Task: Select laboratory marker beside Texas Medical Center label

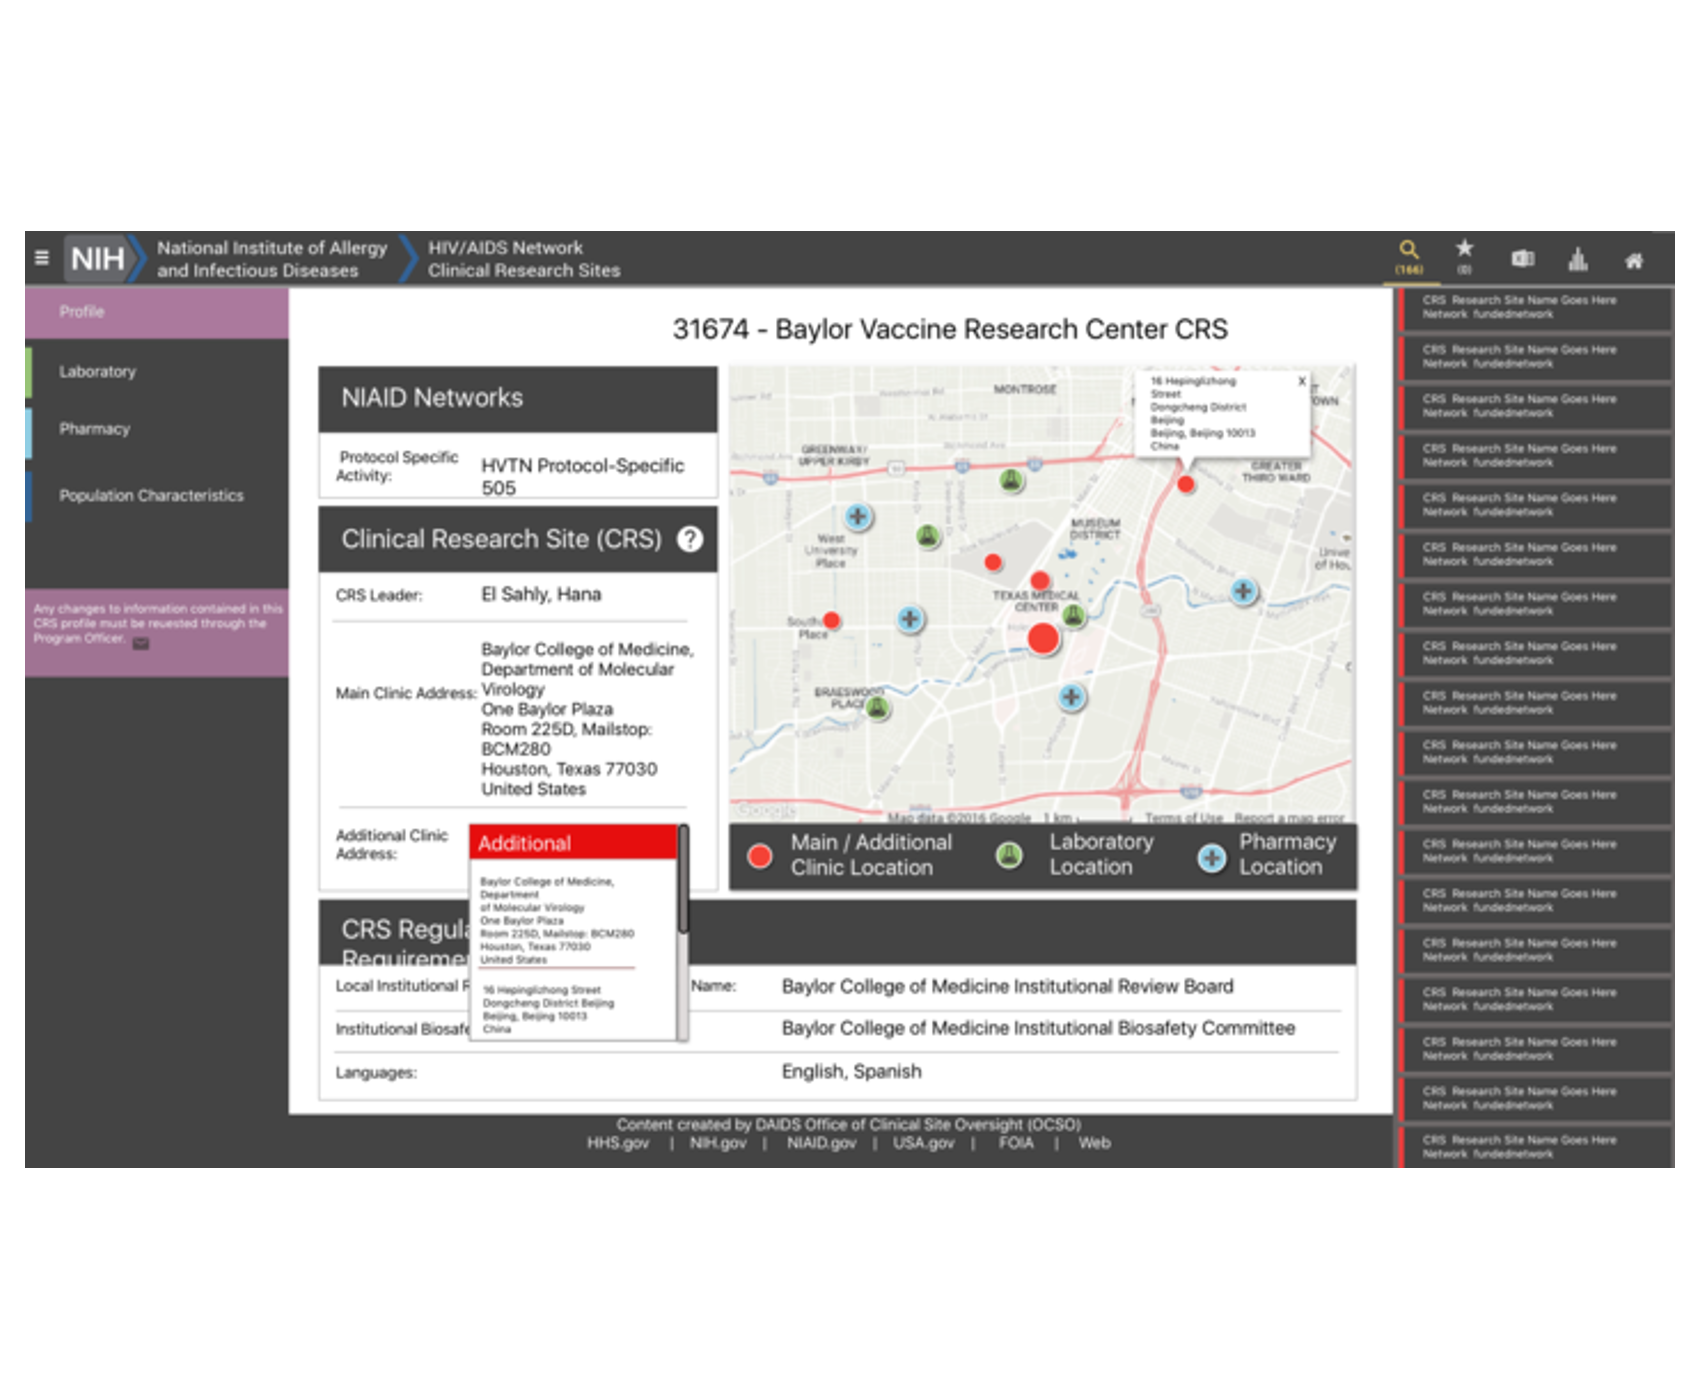Action: click(x=1073, y=615)
